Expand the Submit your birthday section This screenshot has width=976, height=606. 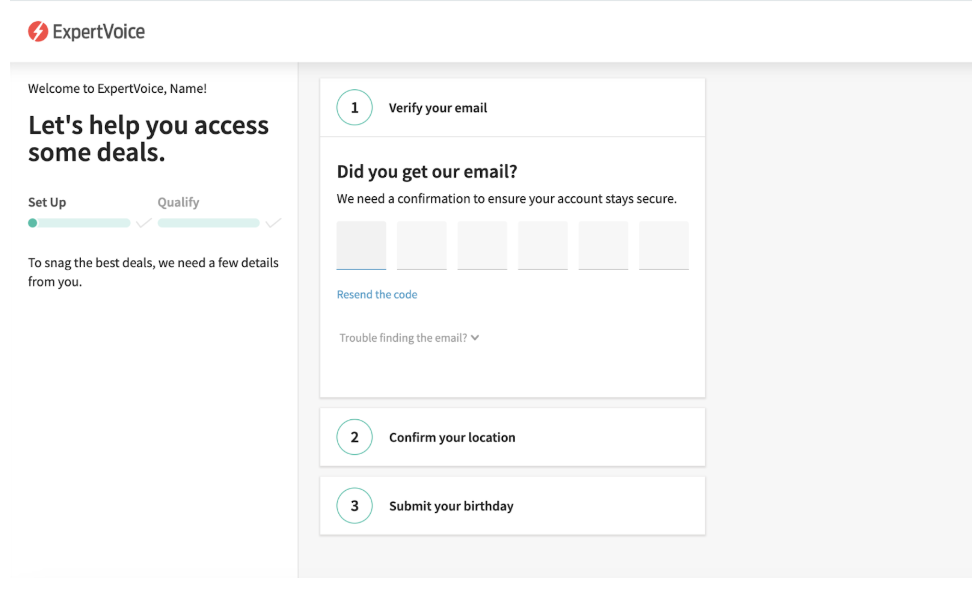[512, 506]
